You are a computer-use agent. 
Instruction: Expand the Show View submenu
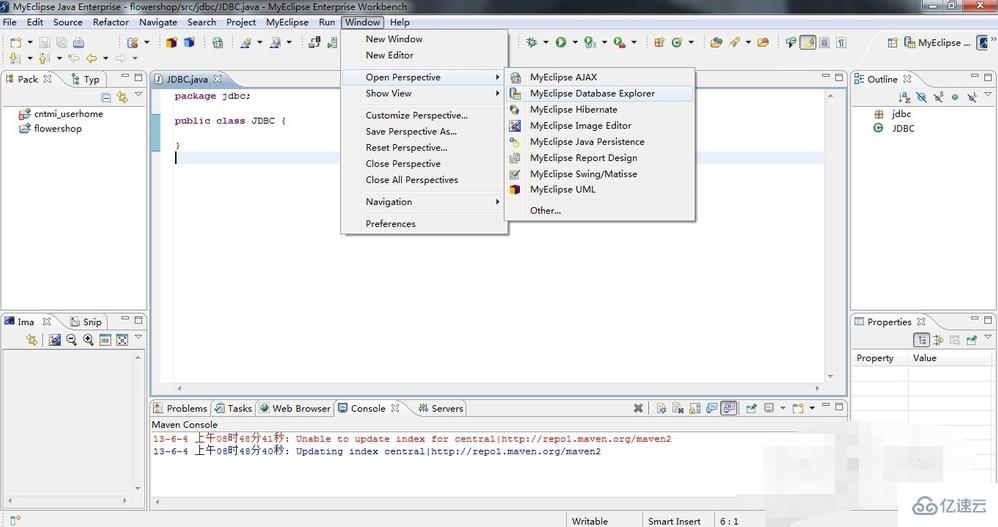click(x=424, y=93)
